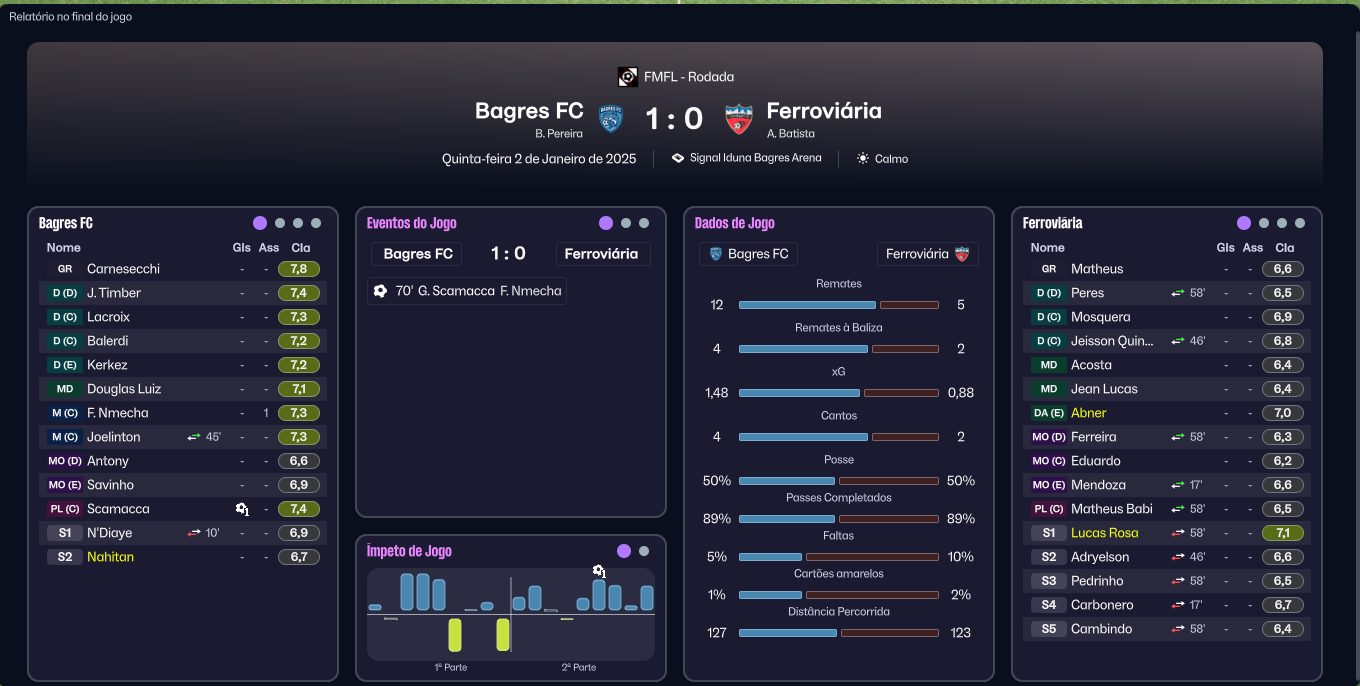
Task: Click the FMFL competition logo icon
Action: (628, 77)
